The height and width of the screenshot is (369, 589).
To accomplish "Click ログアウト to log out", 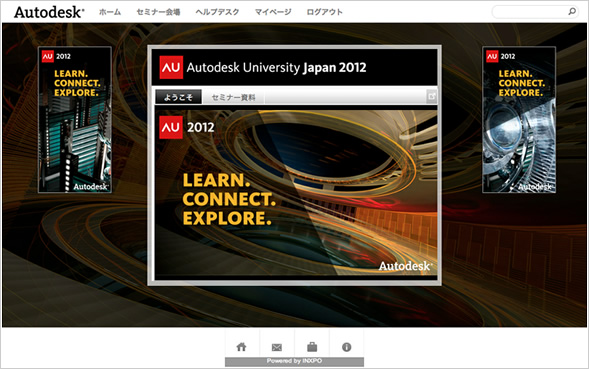I will (324, 12).
